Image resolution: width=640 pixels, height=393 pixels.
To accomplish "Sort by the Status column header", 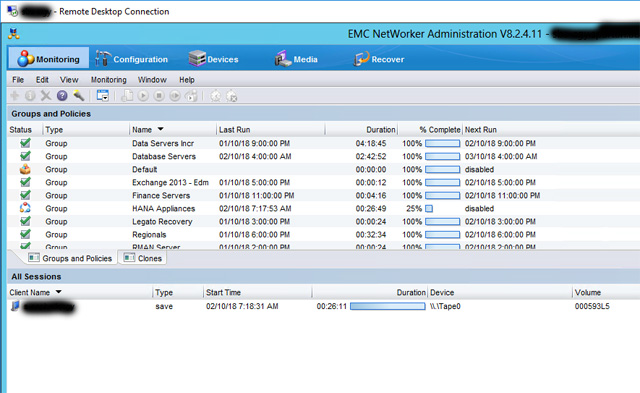I will (20, 130).
